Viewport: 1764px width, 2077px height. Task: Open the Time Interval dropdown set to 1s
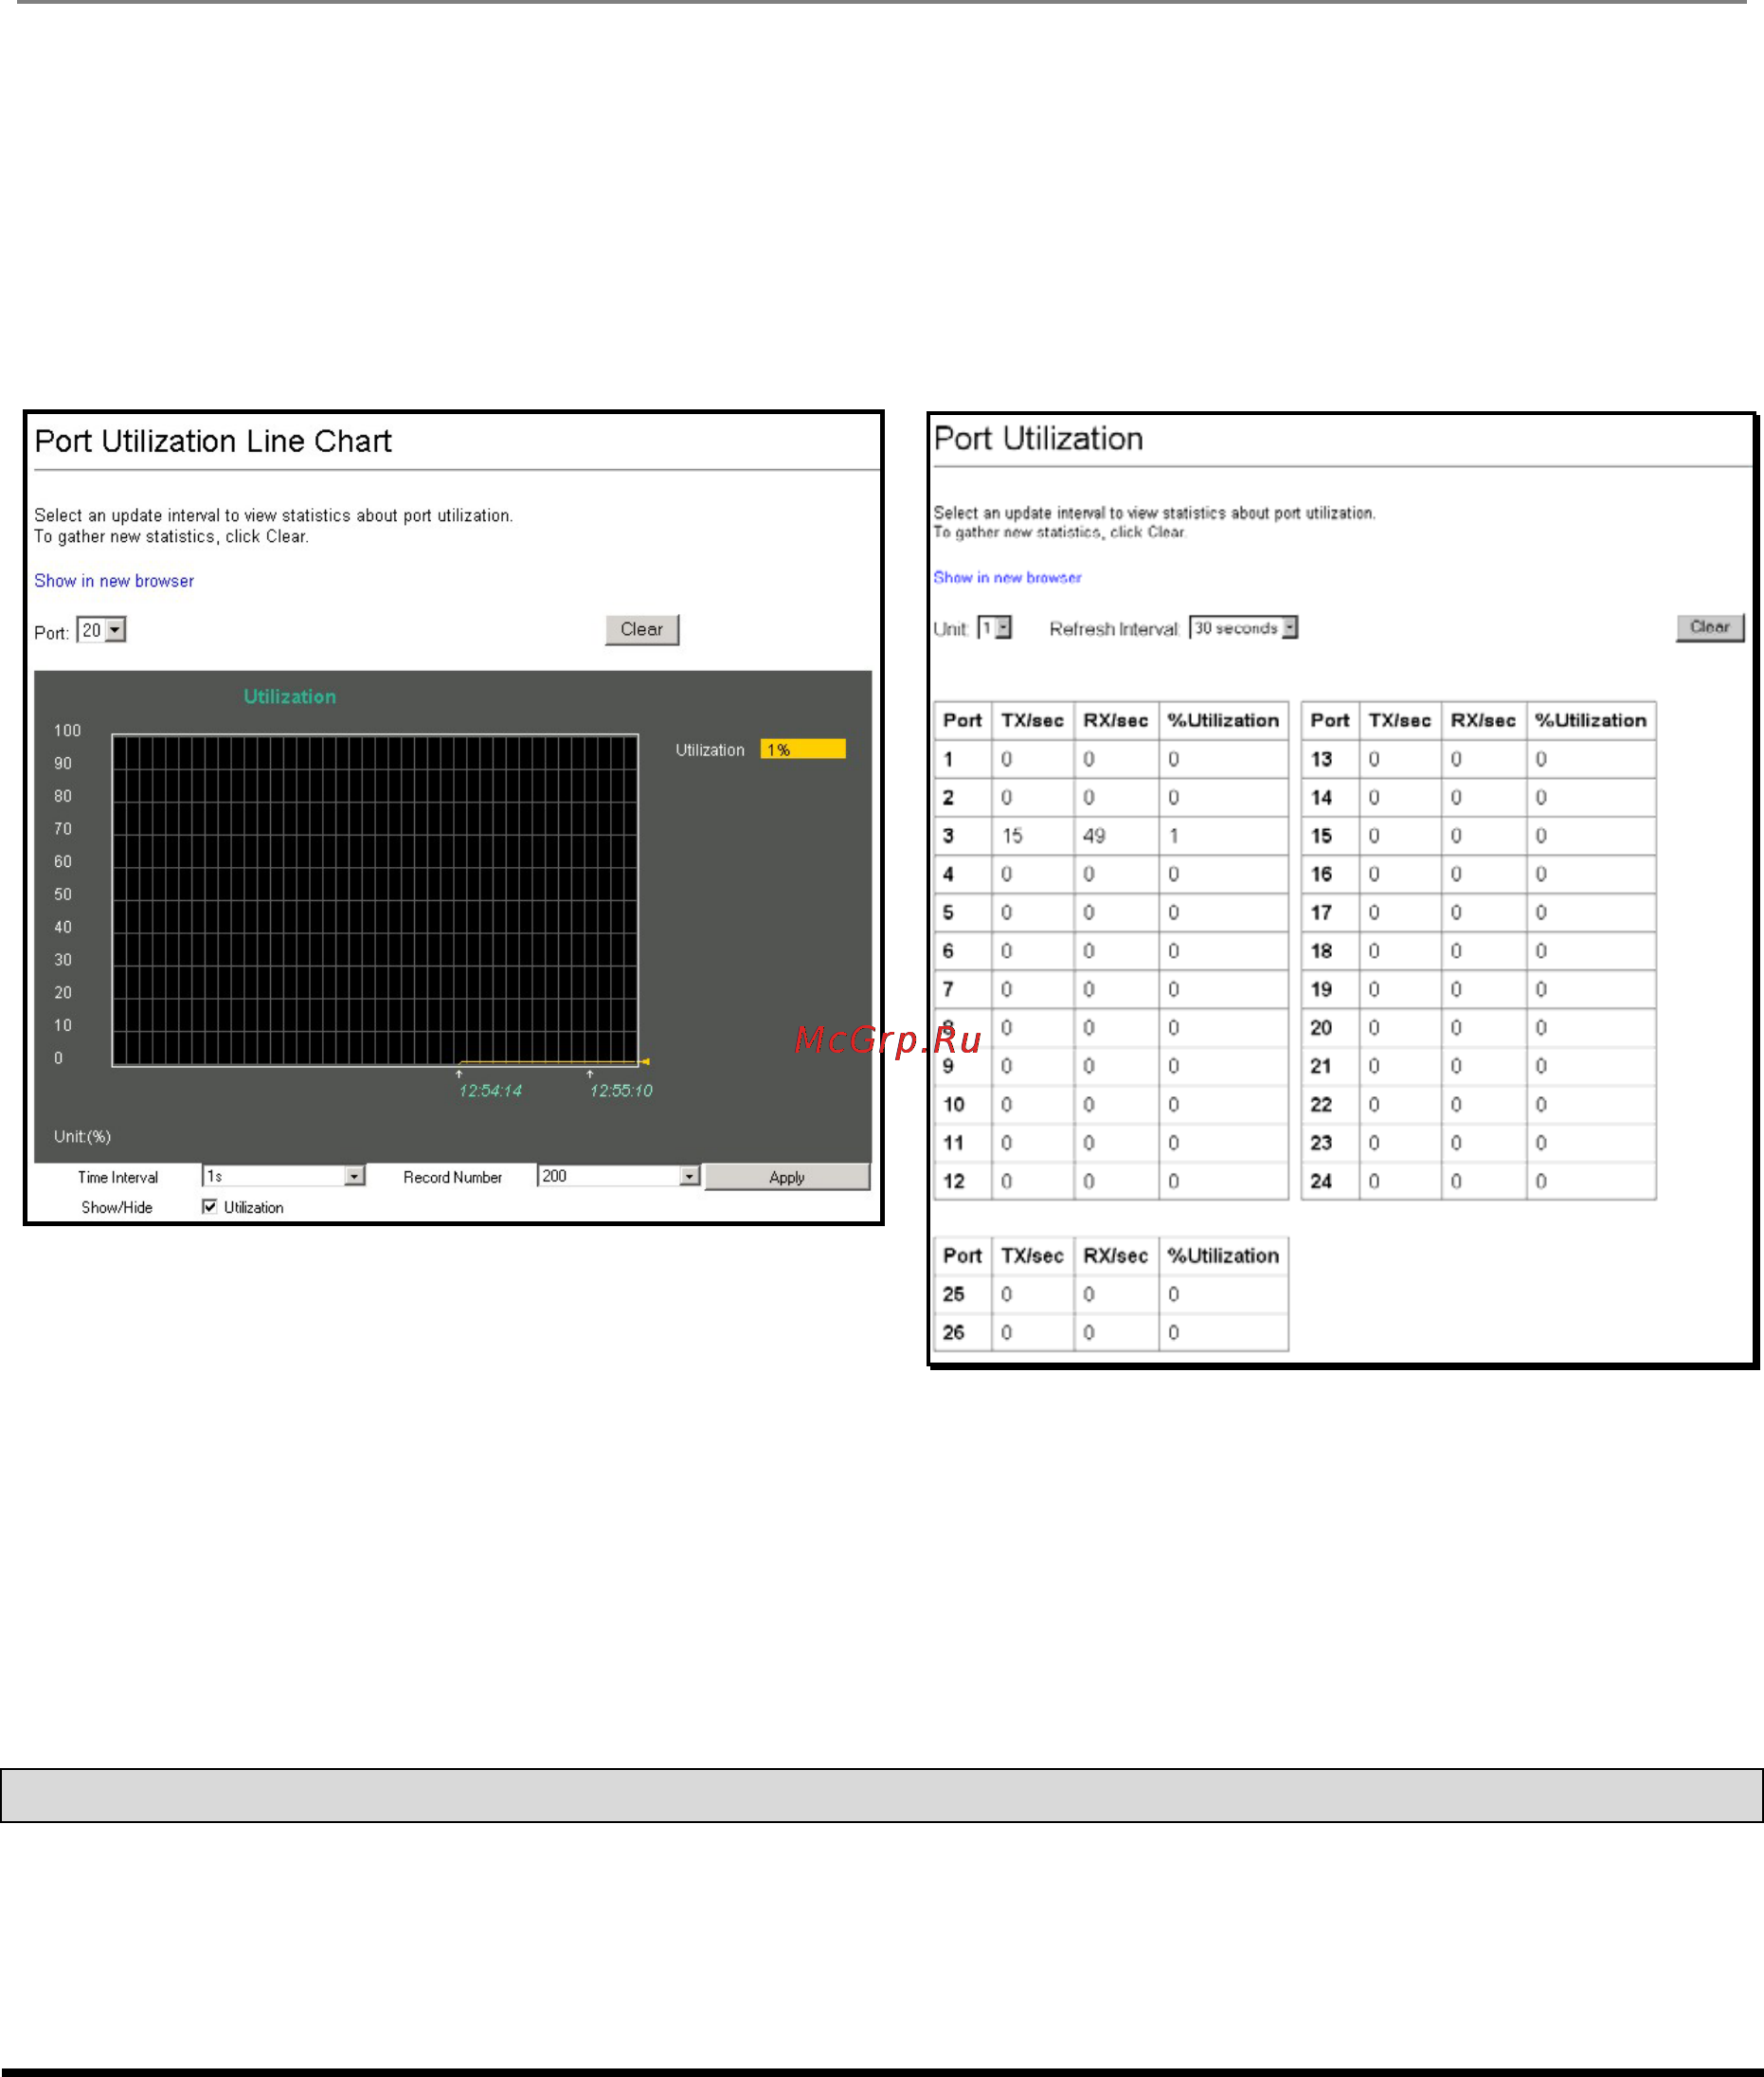(284, 1176)
